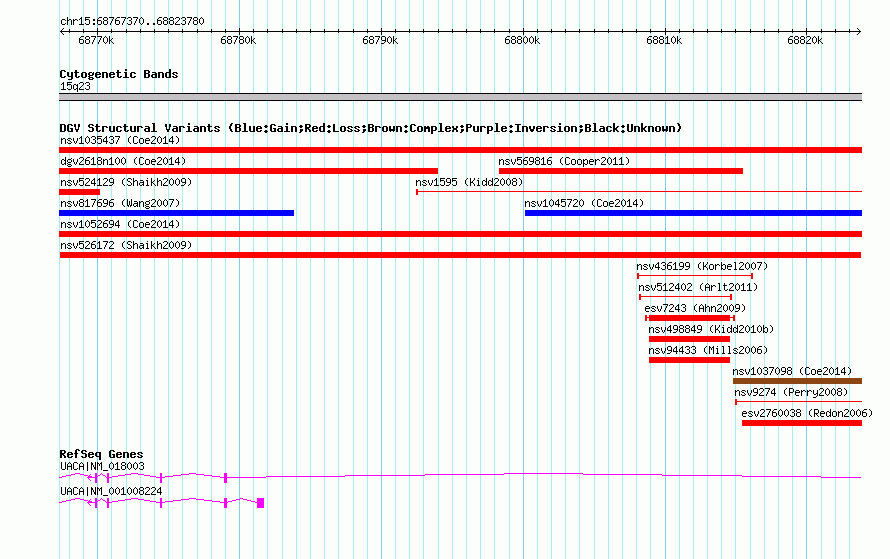The height and width of the screenshot is (559, 890).
Task: Click the RefSeq Genes track title
Action: click(101, 454)
